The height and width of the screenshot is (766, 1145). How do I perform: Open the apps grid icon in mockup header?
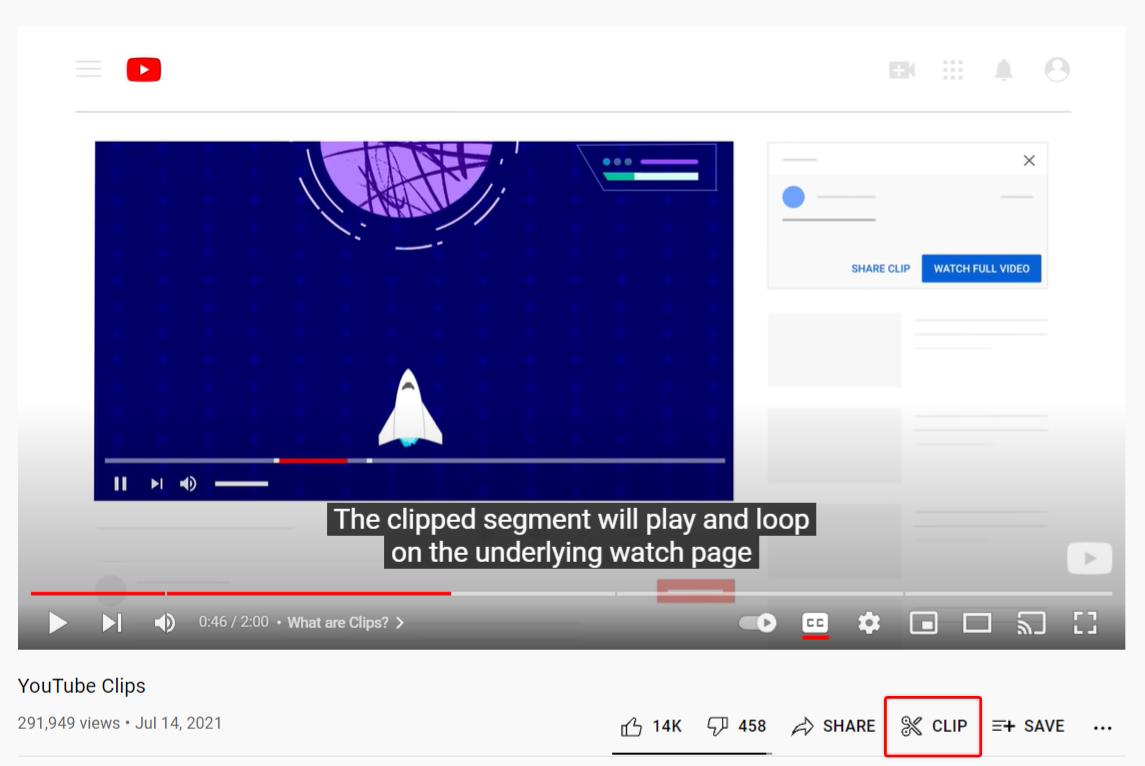tap(953, 69)
